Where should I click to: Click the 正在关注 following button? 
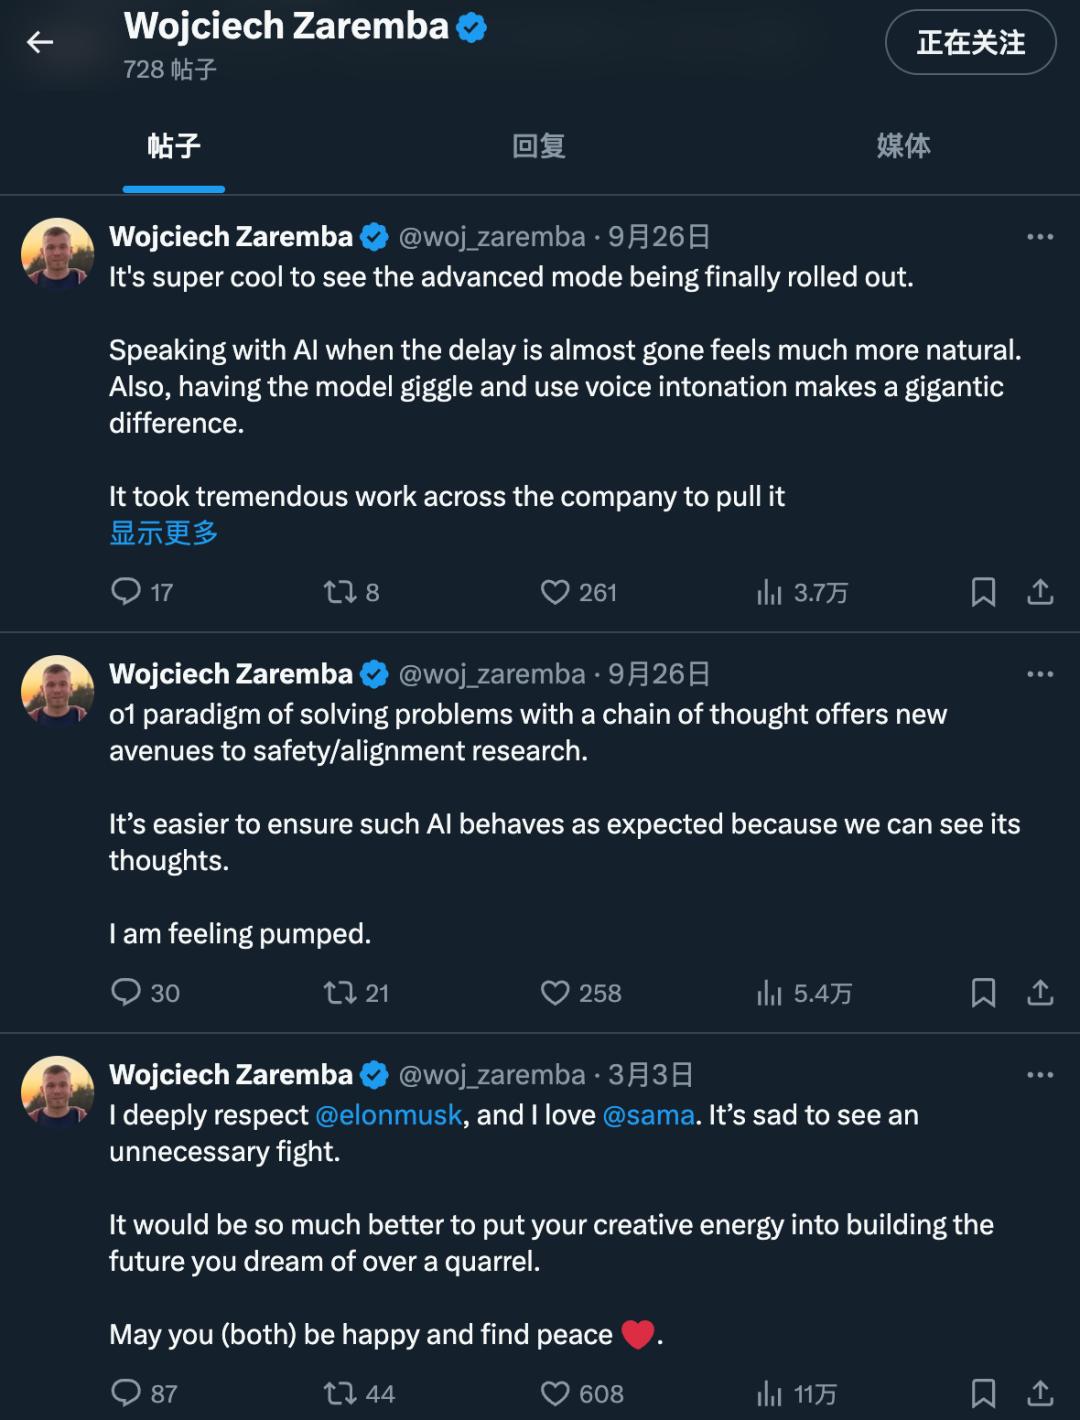970,42
